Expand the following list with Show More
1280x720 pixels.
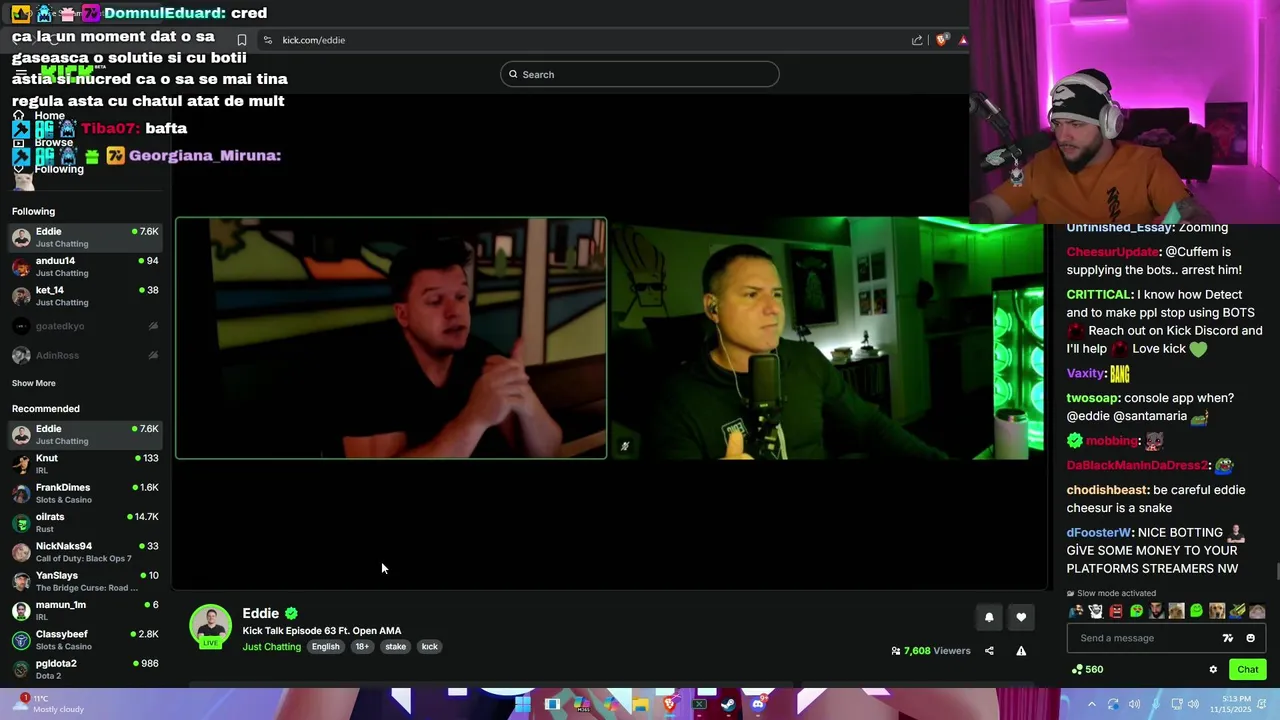point(34,383)
